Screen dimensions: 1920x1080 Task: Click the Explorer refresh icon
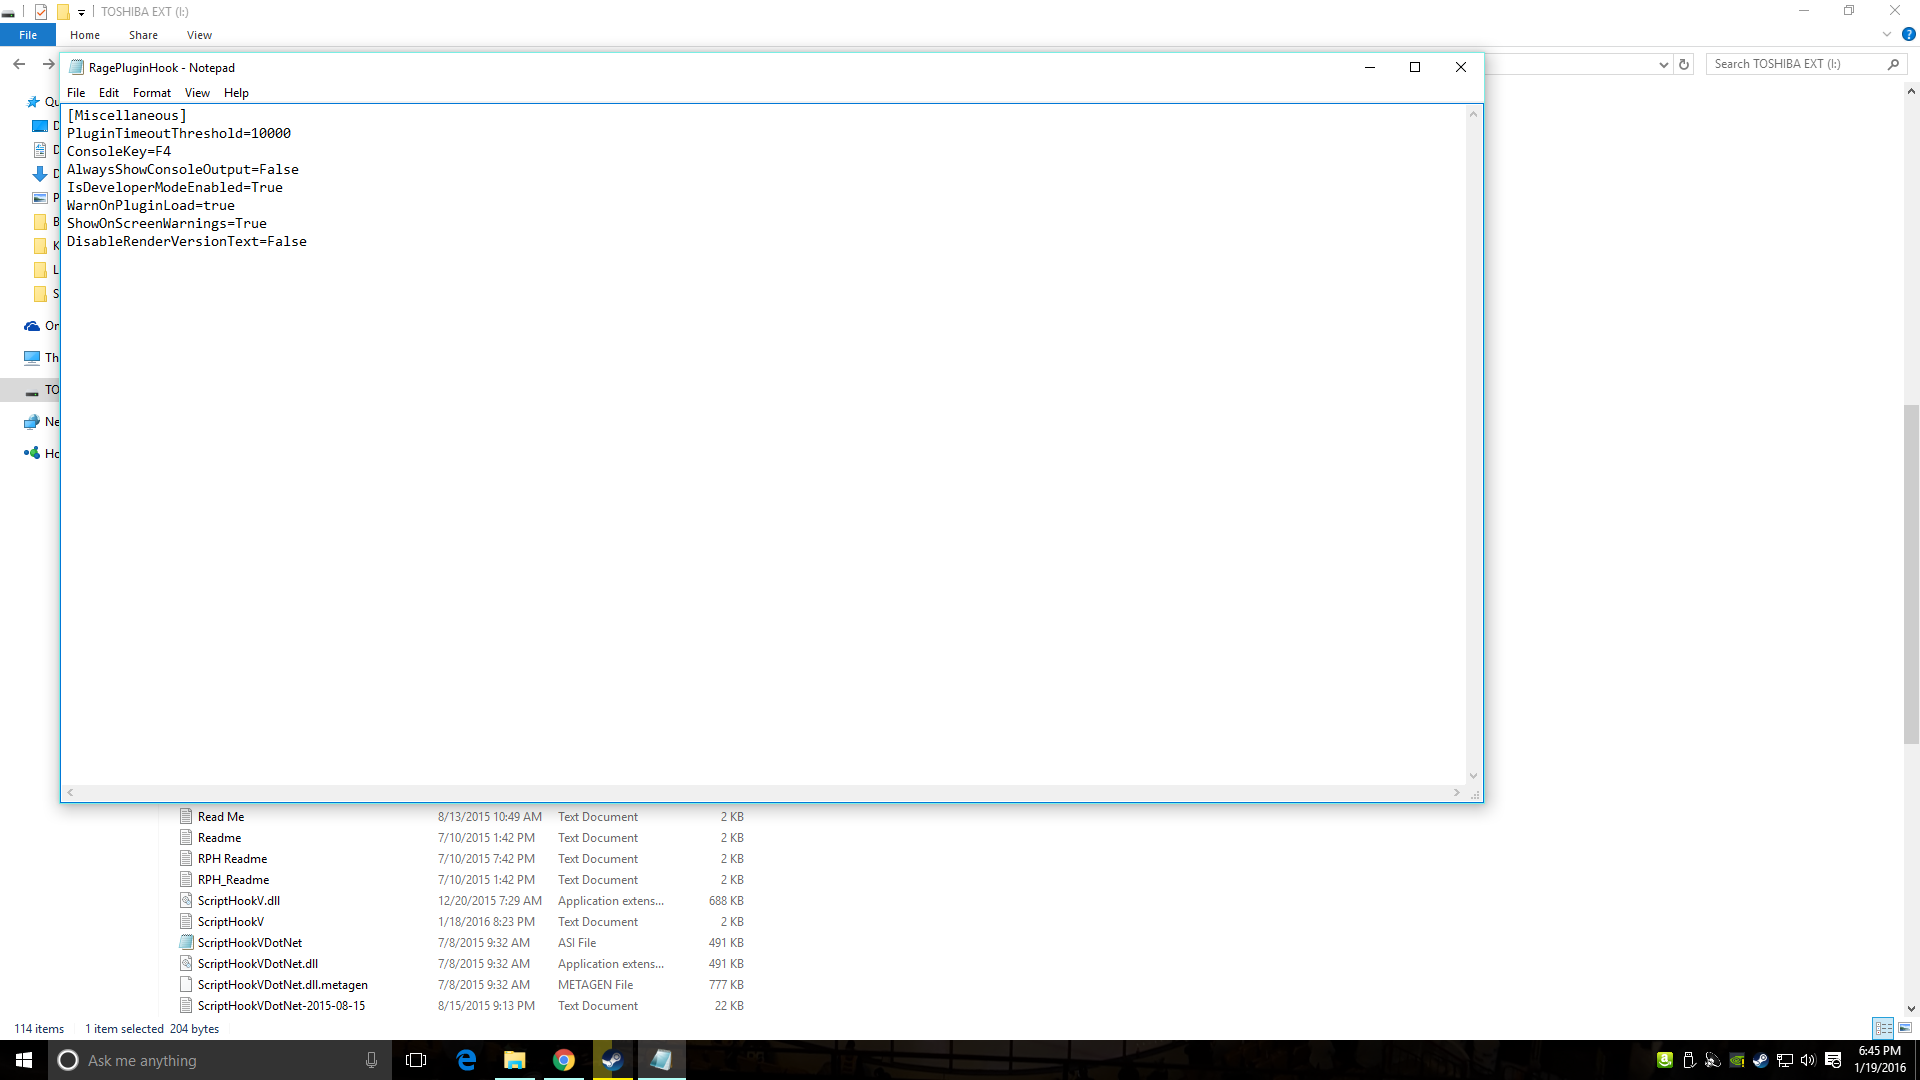point(1684,64)
